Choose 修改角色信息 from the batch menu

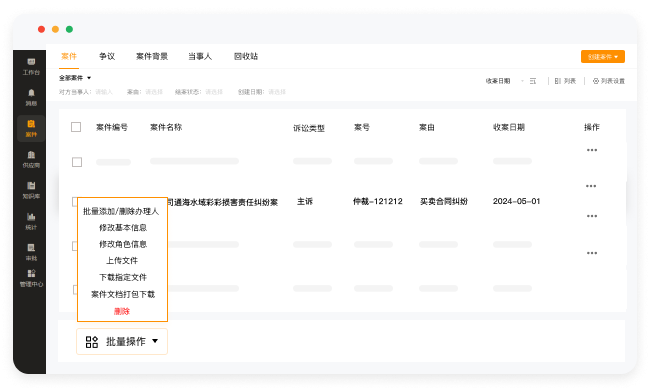(x=123, y=244)
